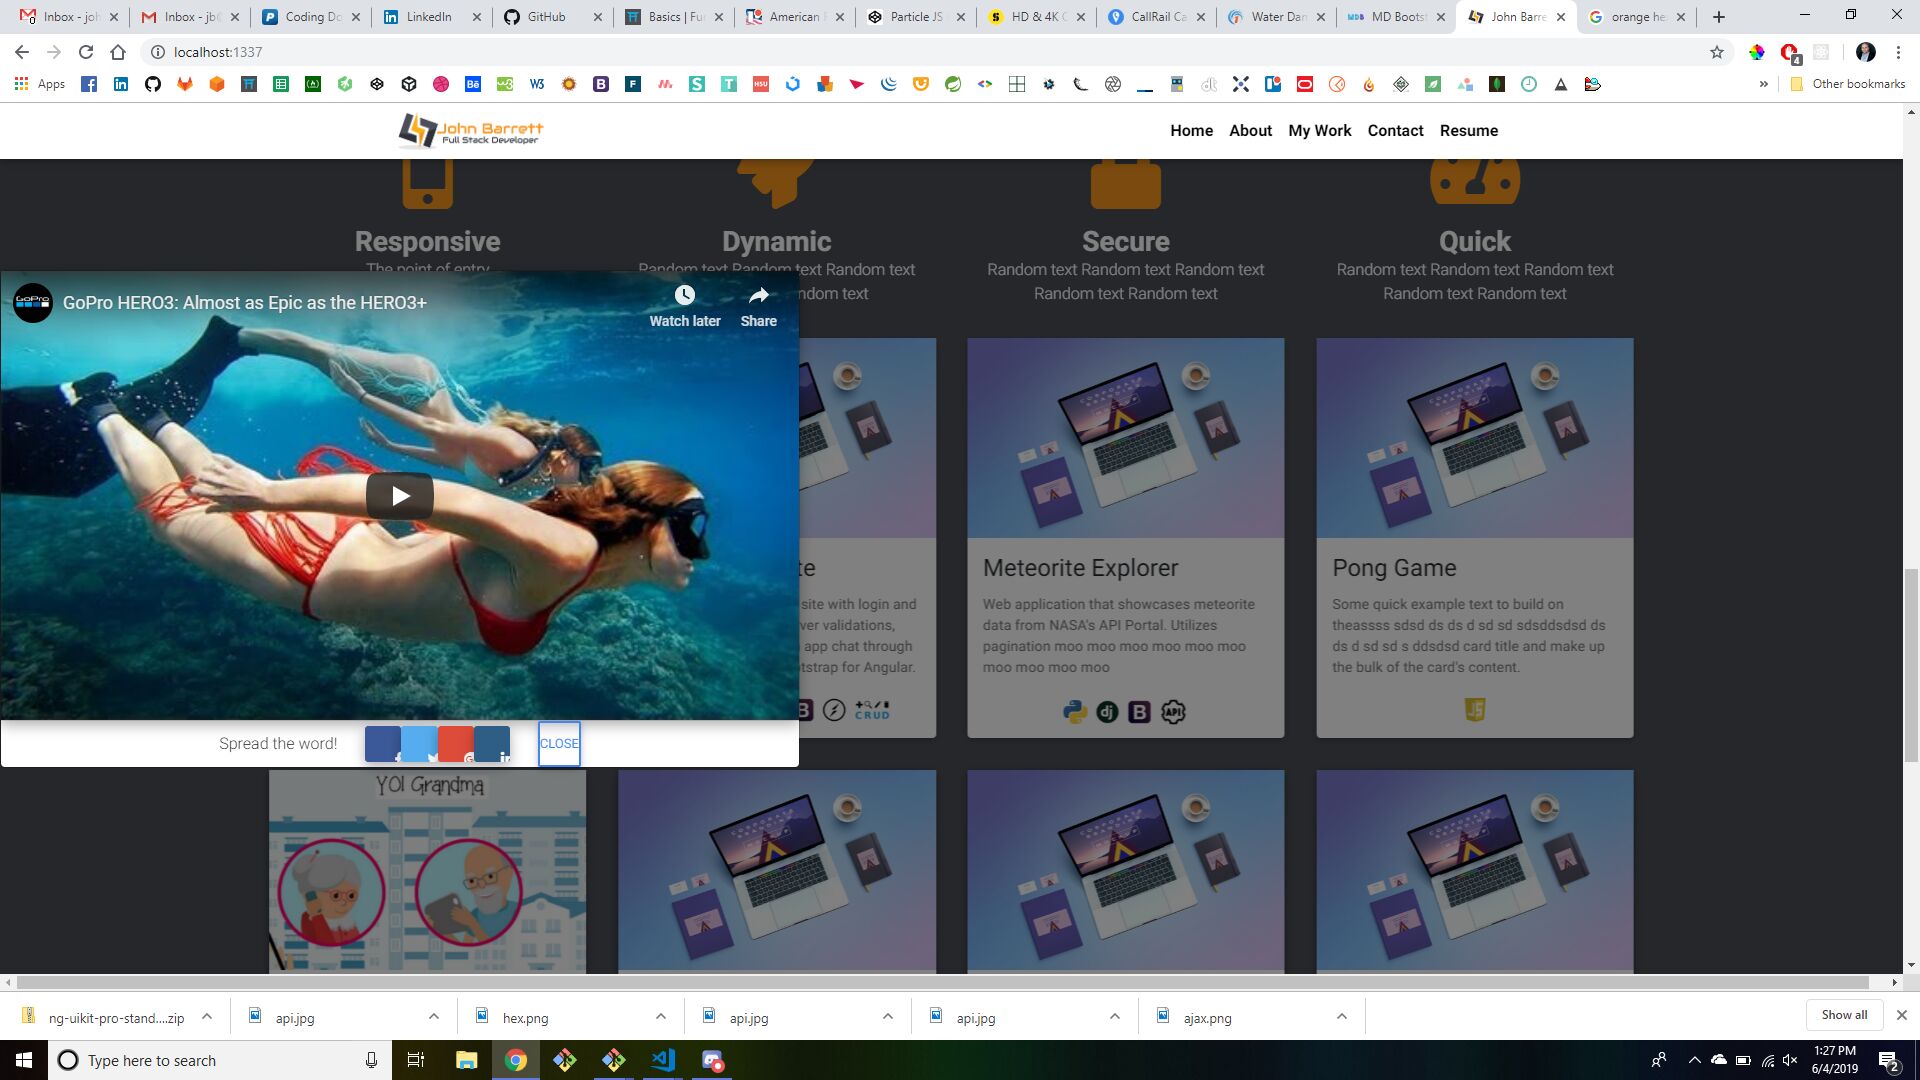Expand options for ajax.png download
The height and width of the screenshot is (1080, 1920).
tap(1342, 1017)
